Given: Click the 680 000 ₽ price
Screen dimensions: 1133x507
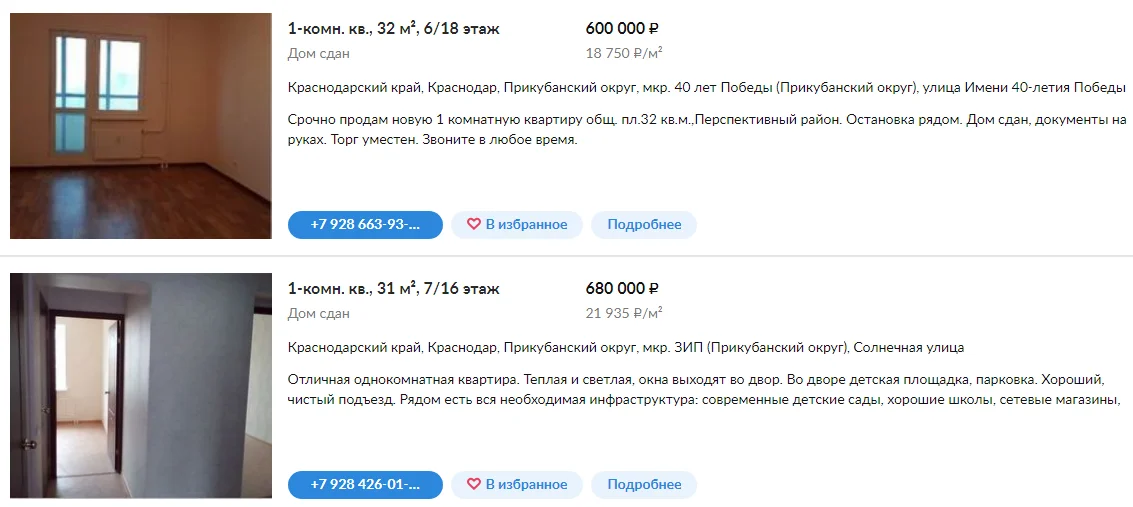Looking at the screenshot, I should (622, 289).
